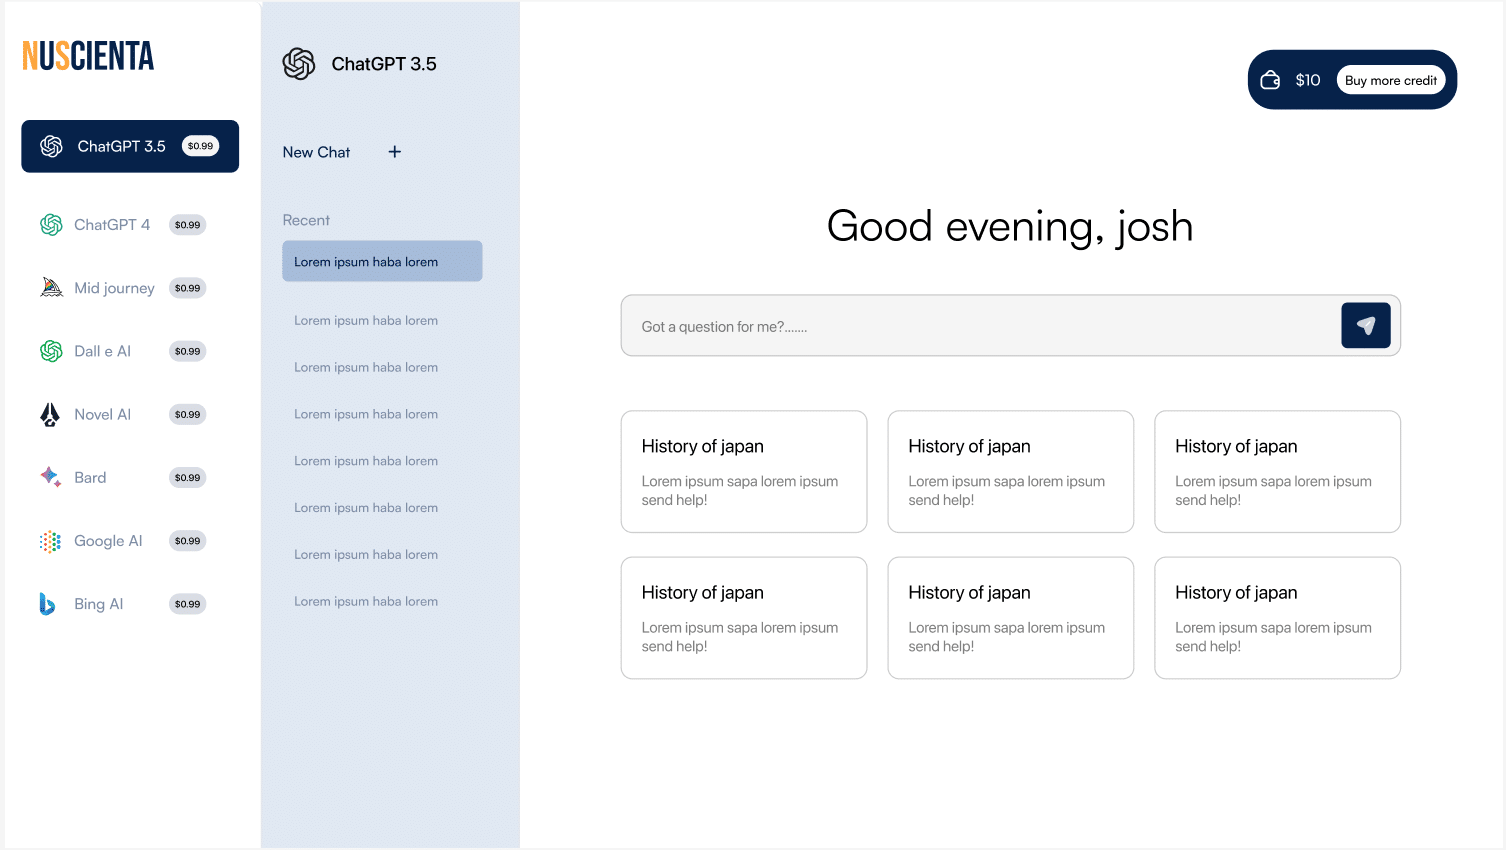Click the $0.99 badge next to ChatGPT 4
The height and width of the screenshot is (850, 1506).
[x=188, y=225]
